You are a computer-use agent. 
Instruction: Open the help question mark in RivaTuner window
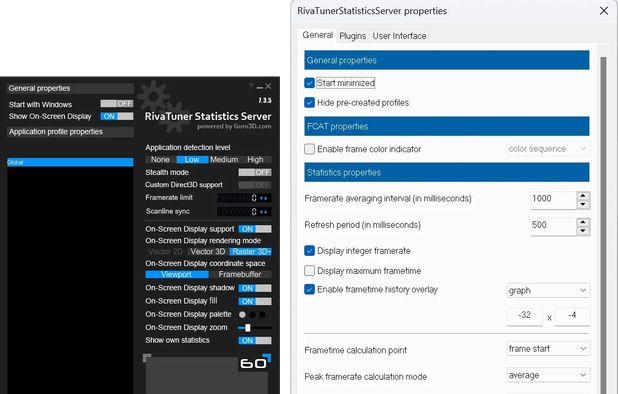251,86
